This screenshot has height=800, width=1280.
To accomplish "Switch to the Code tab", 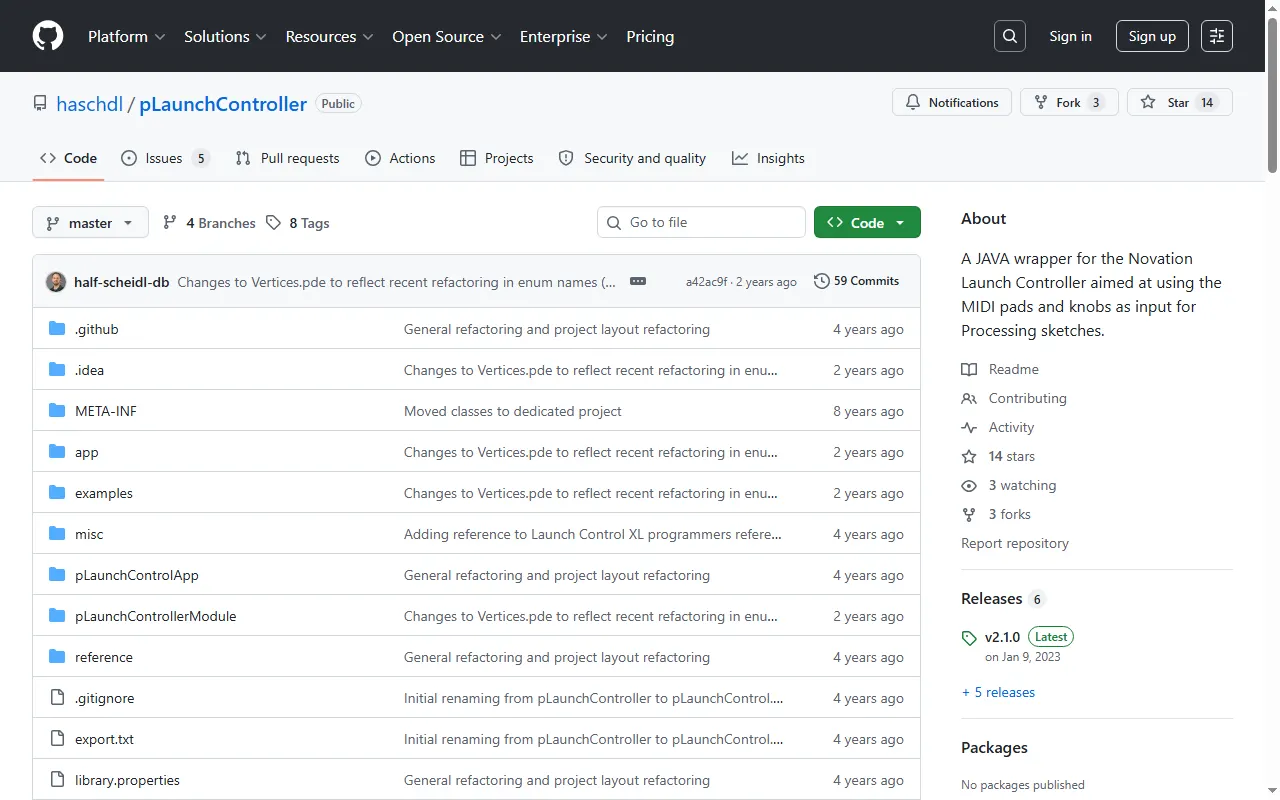I will click(68, 158).
